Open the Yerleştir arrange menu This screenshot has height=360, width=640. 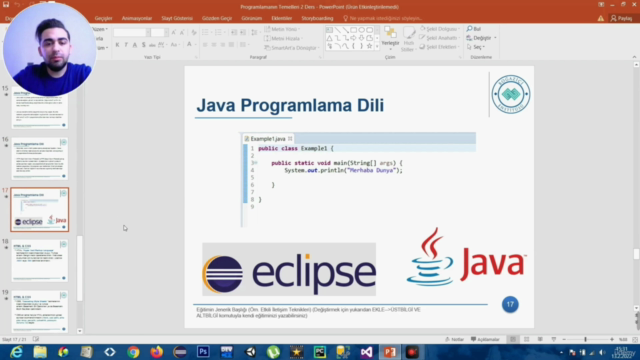tap(390, 39)
